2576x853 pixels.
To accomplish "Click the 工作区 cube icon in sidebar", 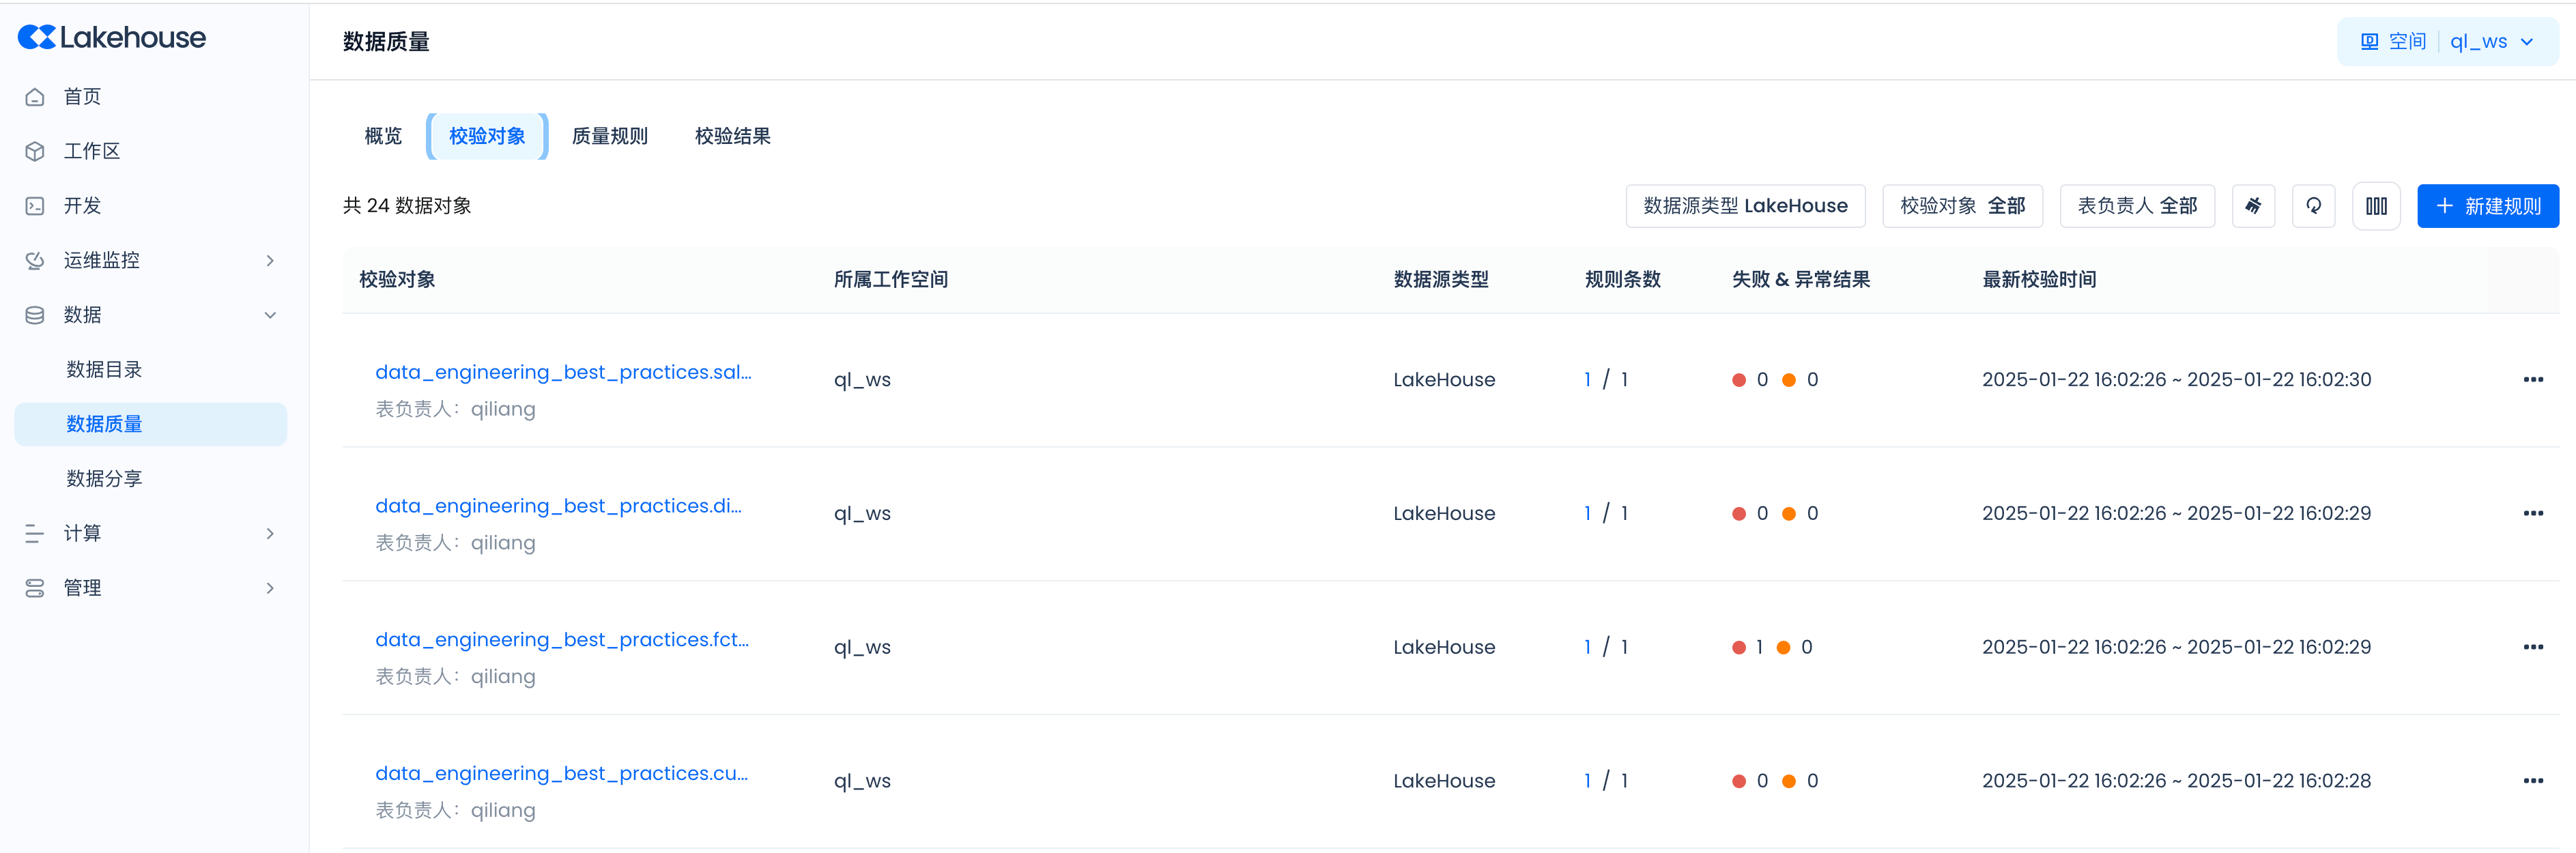I will (x=35, y=151).
